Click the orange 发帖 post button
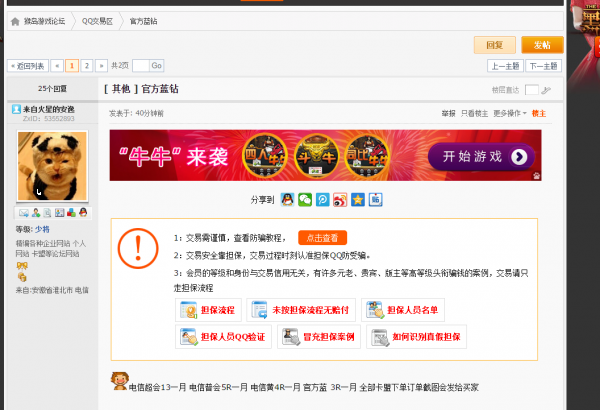The image size is (600, 410). click(542, 45)
